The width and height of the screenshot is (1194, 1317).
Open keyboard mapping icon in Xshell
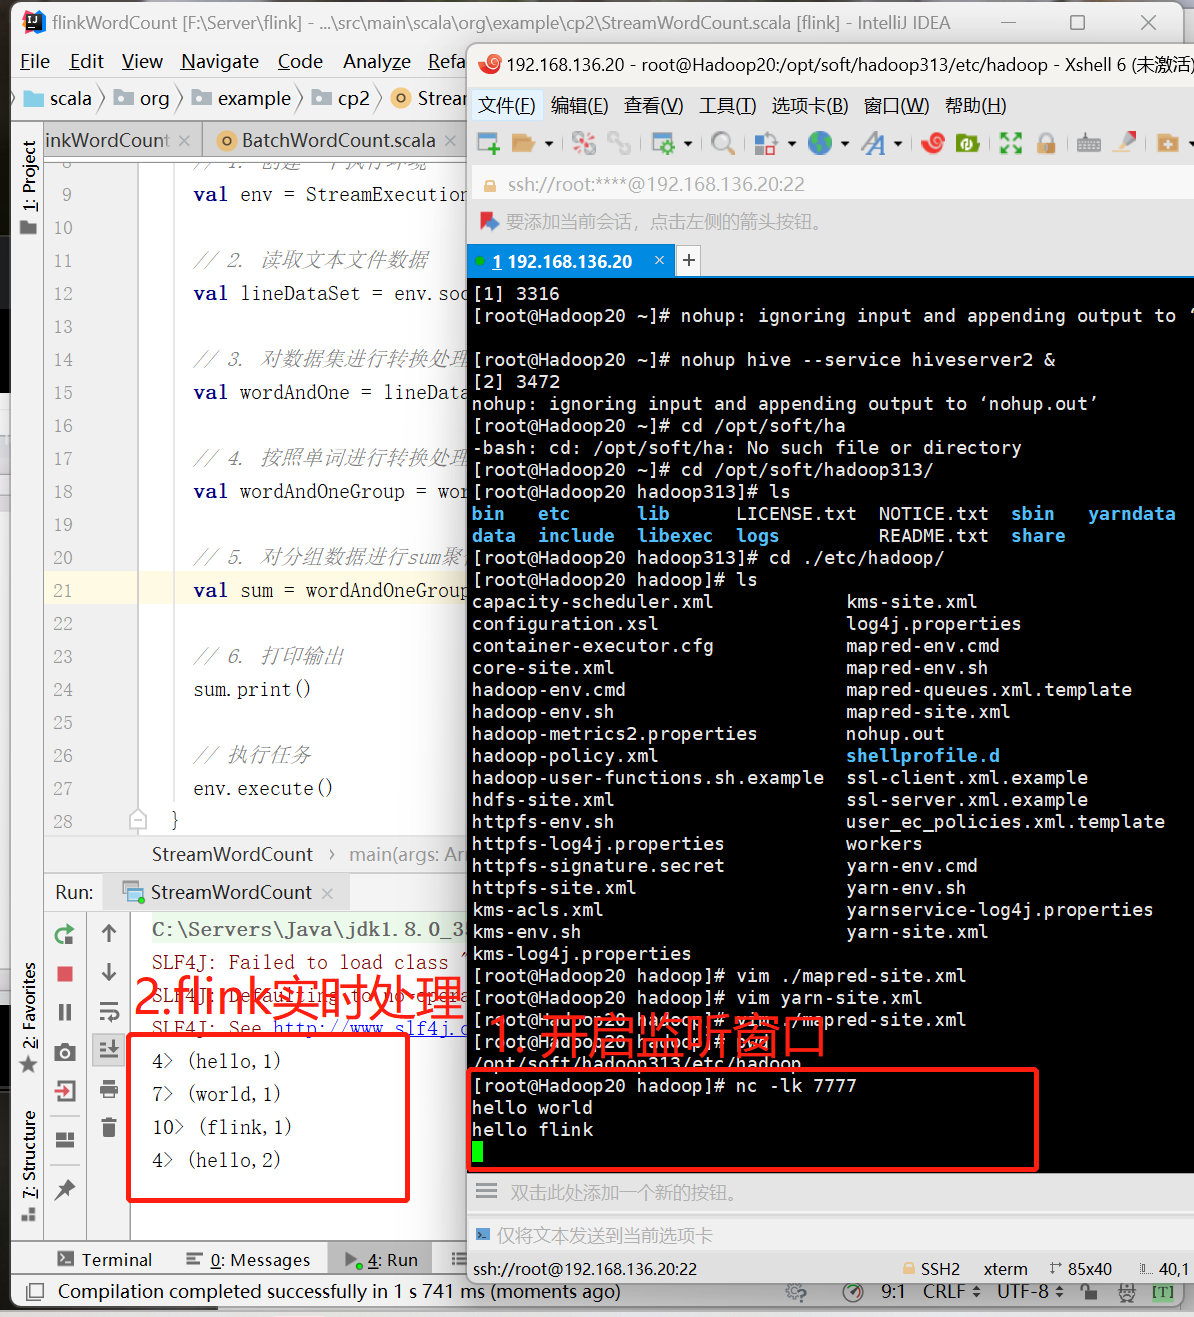point(1089,144)
